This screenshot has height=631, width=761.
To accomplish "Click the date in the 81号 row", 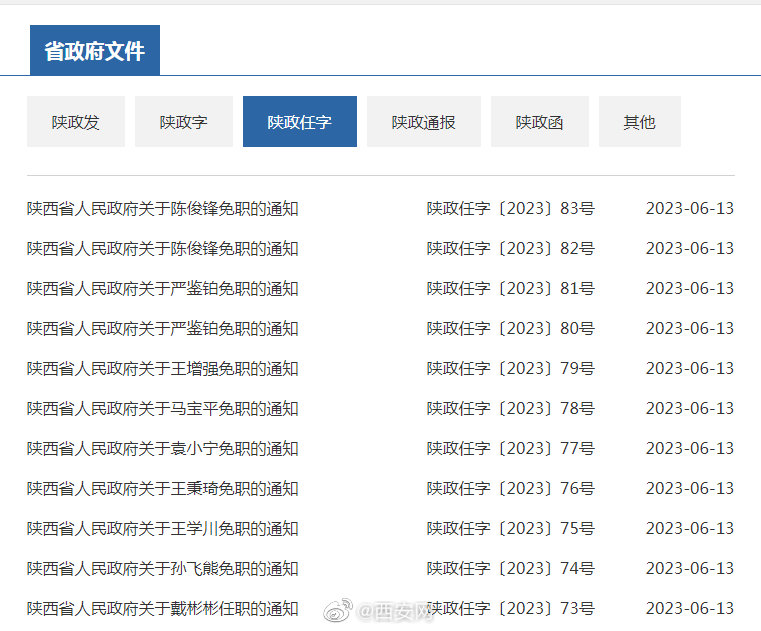I will point(690,289).
